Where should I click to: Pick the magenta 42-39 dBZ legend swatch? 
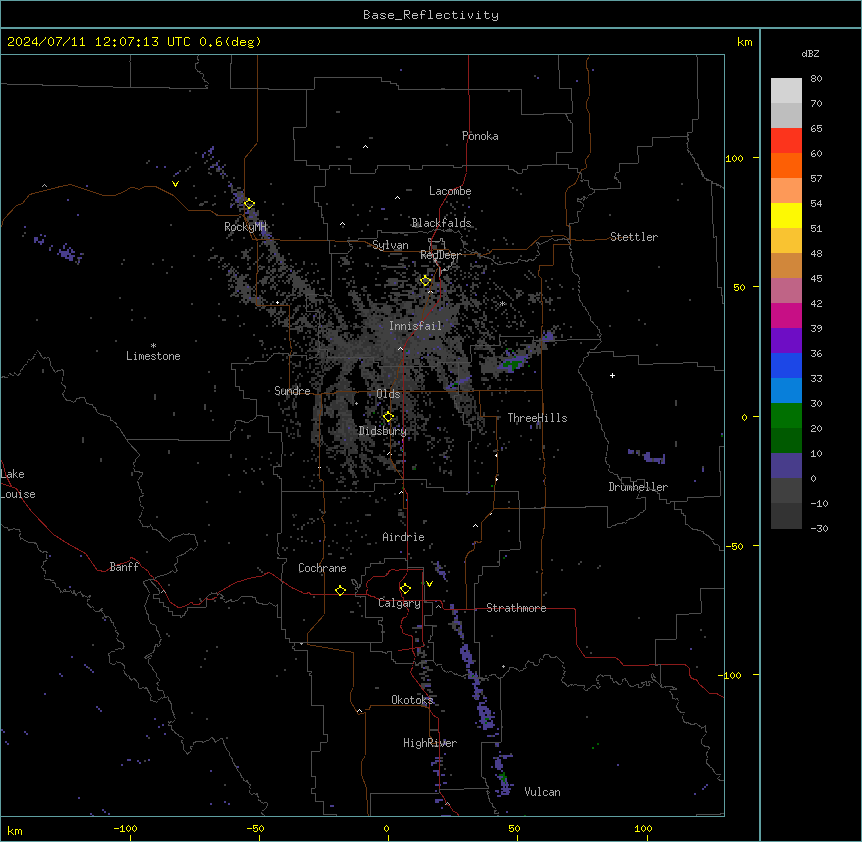(786, 315)
